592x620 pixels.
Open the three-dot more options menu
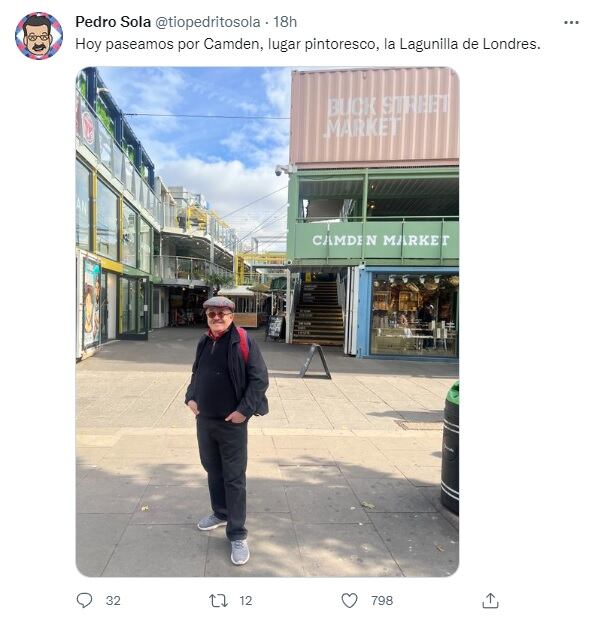(571, 23)
